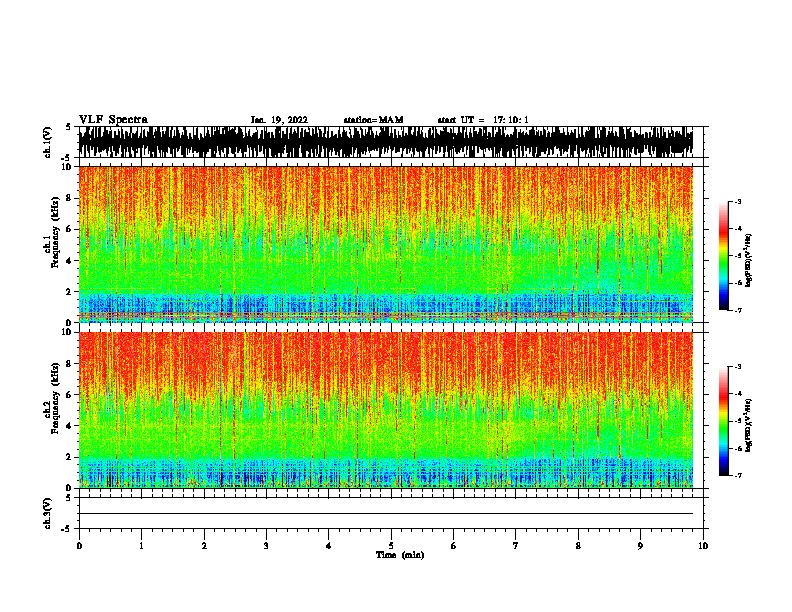Click the '4' kHz tick on ch.1 spectrogram
Image resolution: width=792 pixels, height=612 pixels.
click(70, 261)
